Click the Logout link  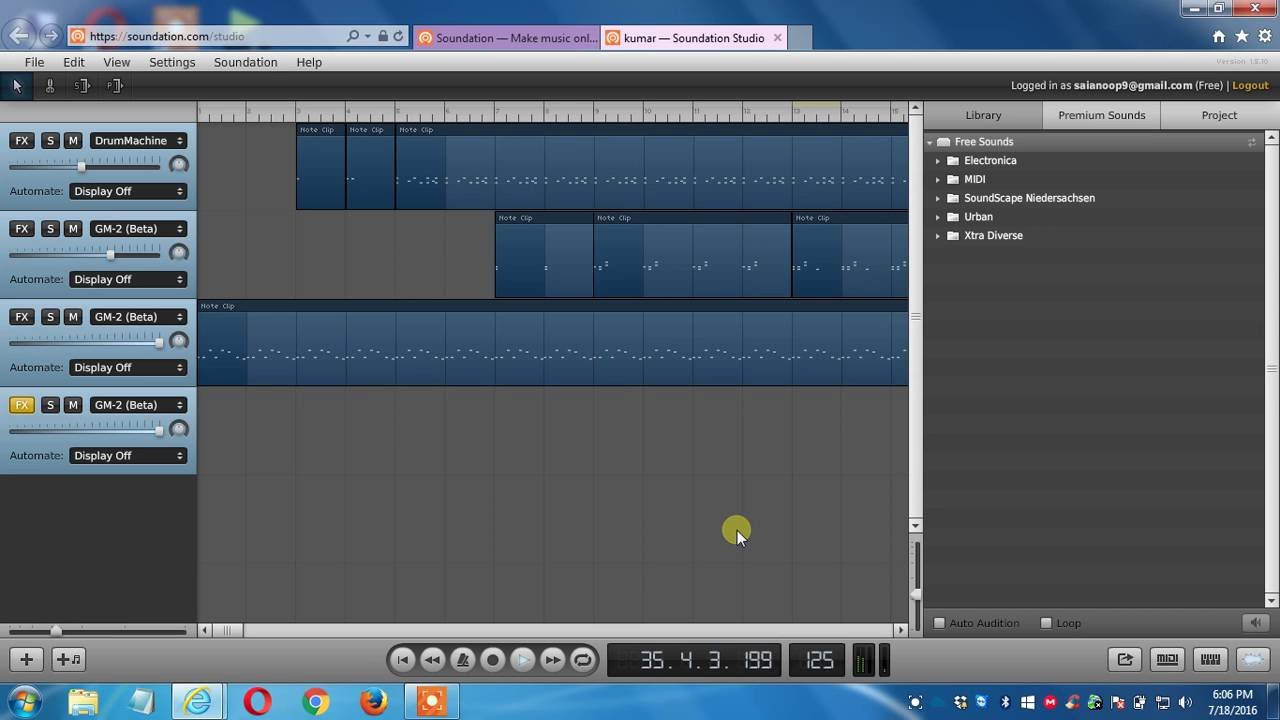[x=1250, y=86]
